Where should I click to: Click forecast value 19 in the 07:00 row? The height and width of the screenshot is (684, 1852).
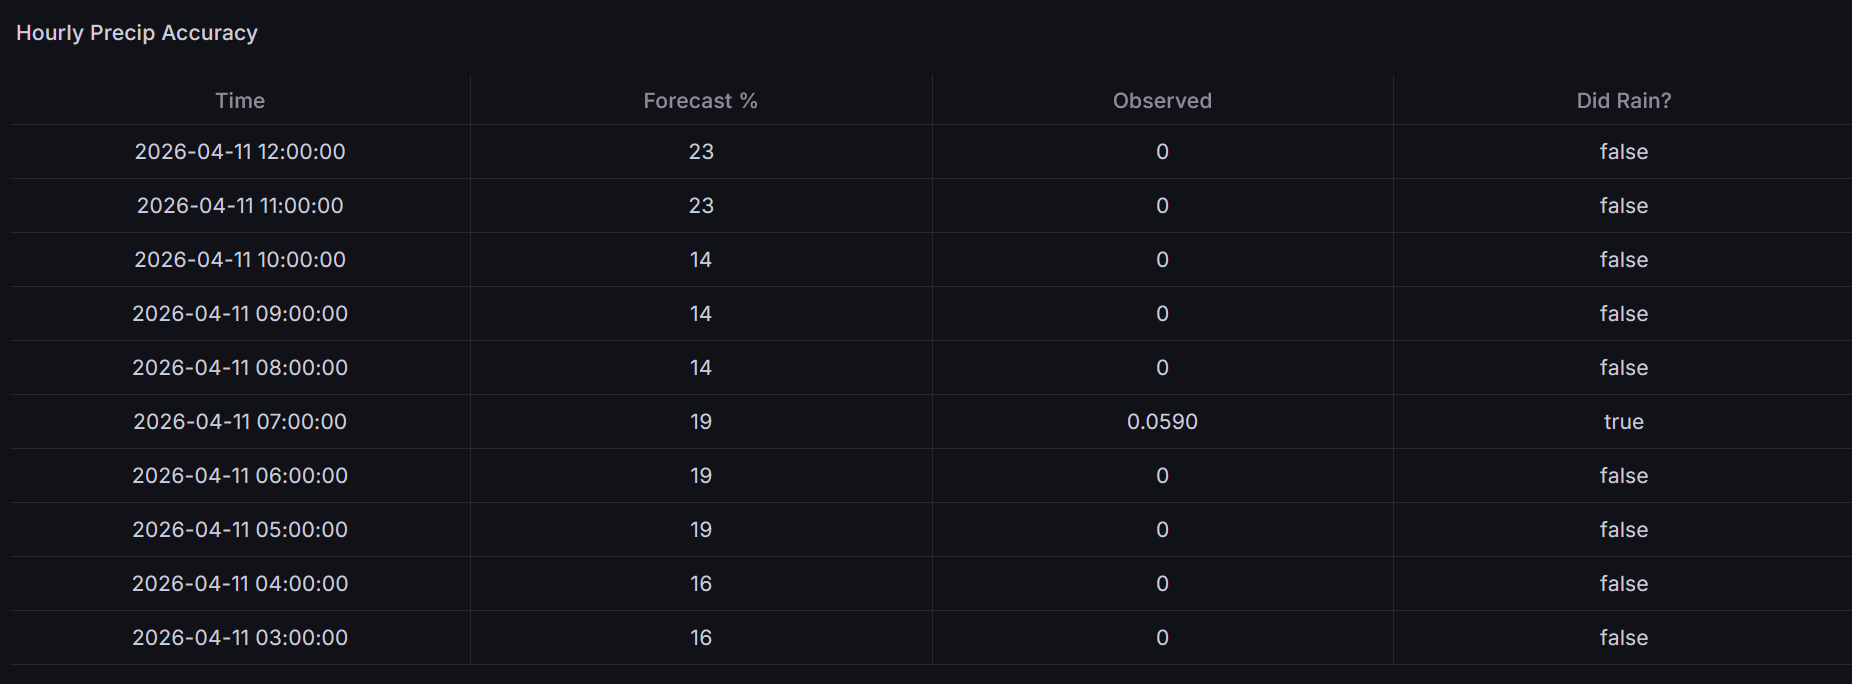701,422
